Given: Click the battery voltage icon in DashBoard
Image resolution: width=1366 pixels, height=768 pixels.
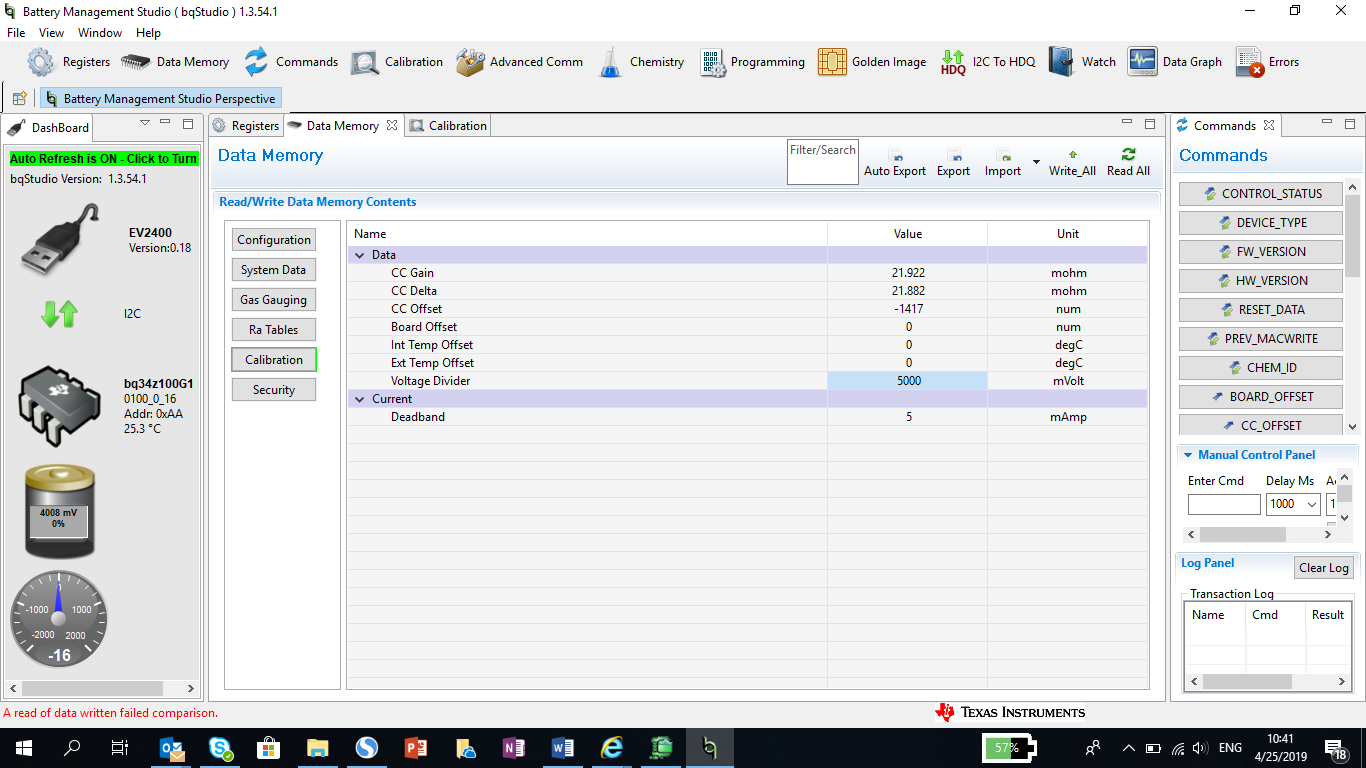Looking at the screenshot, I should click(x=60, y=510).
